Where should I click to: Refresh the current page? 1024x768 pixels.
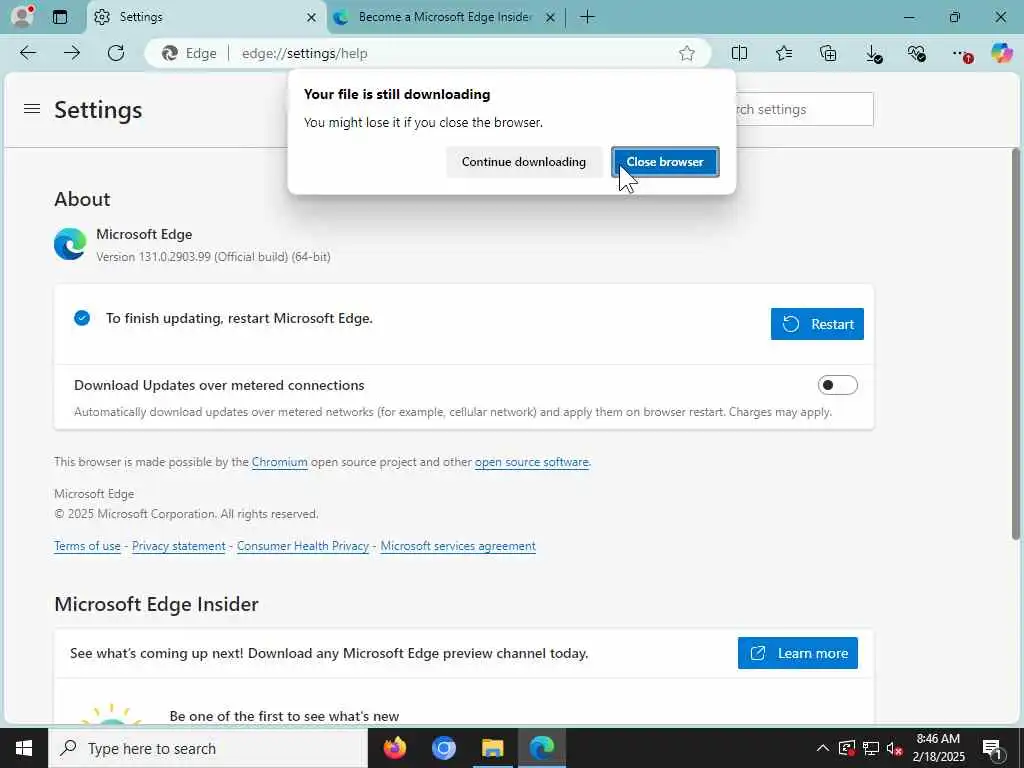[116, 53]
